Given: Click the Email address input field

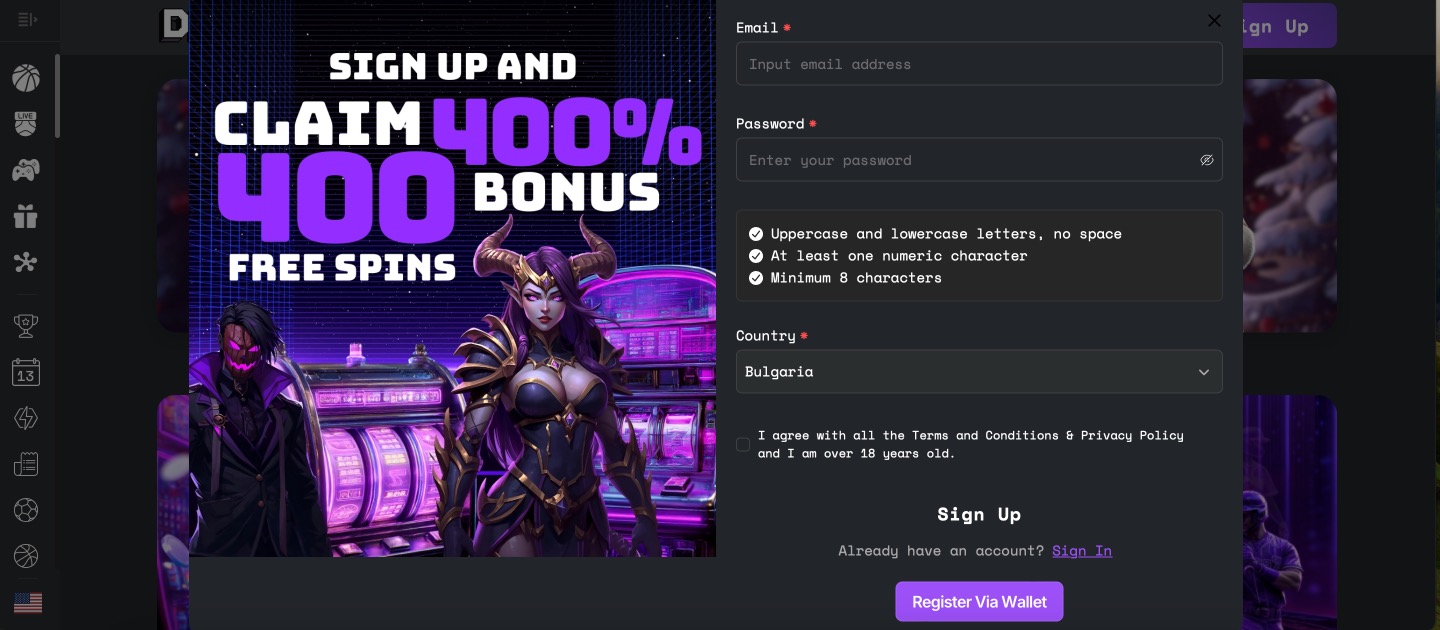Looking at the screenshot, I should [979, 63].
